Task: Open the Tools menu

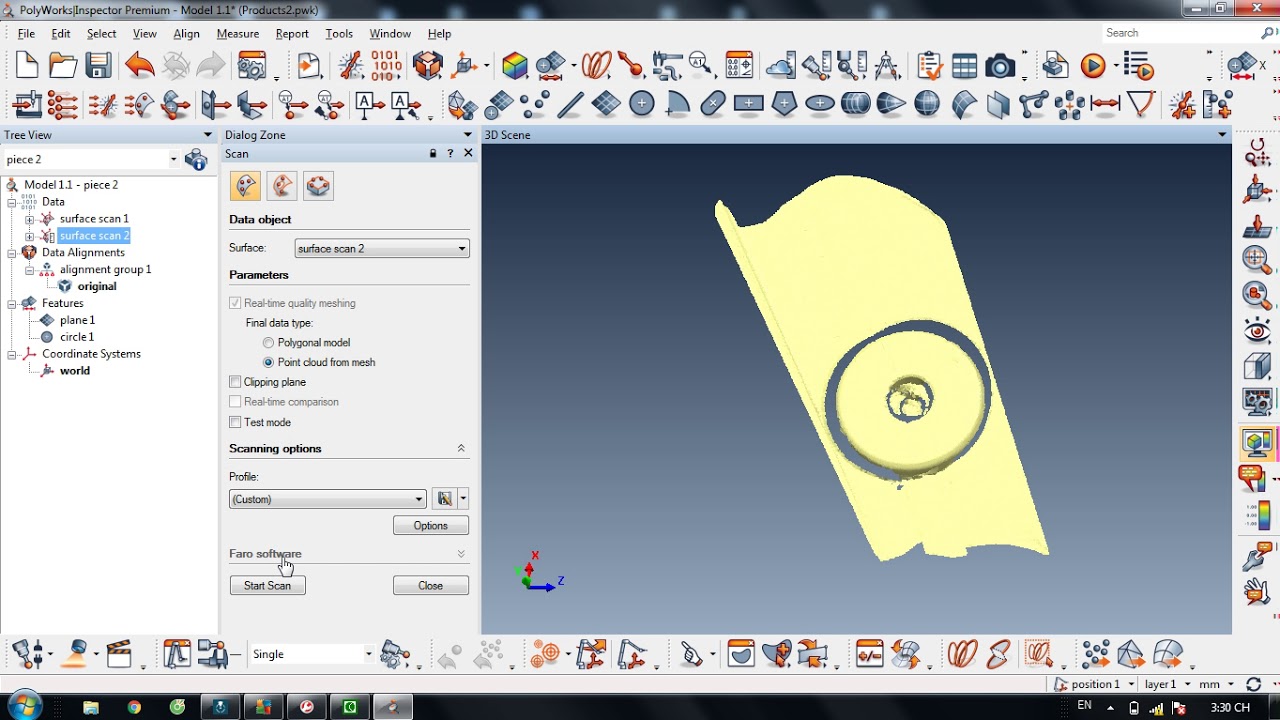Action: point(339,33)
